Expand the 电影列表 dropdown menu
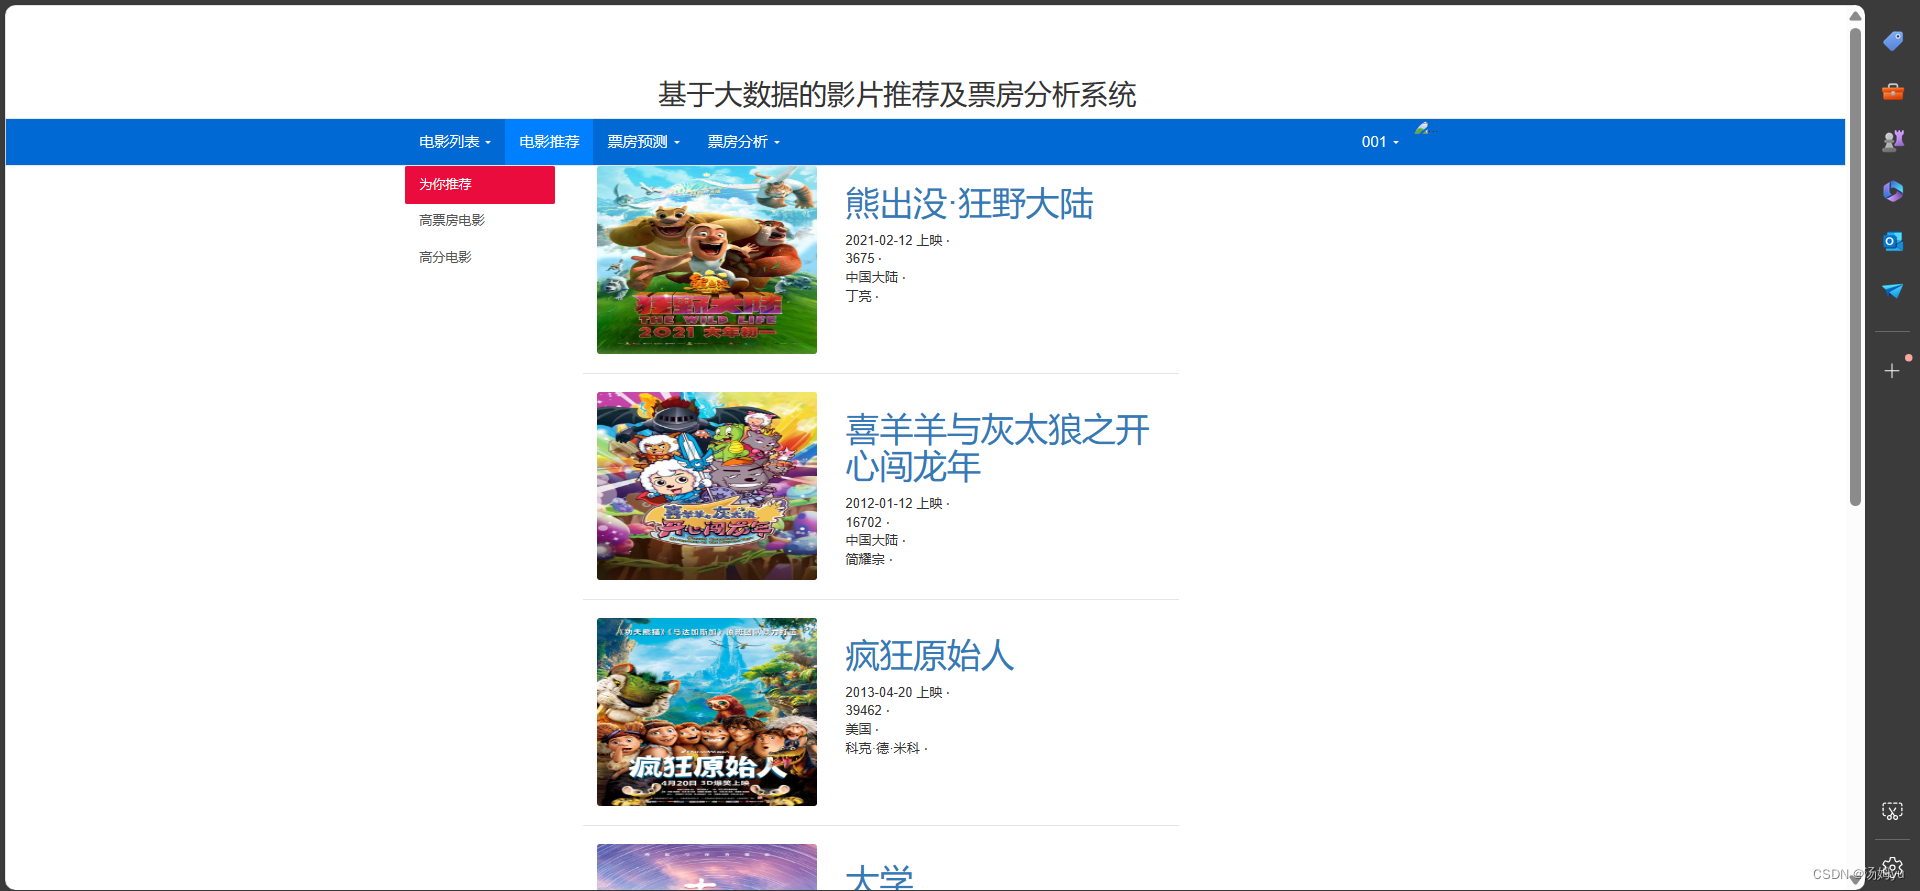1920x891 pixels. pos(455,142)
